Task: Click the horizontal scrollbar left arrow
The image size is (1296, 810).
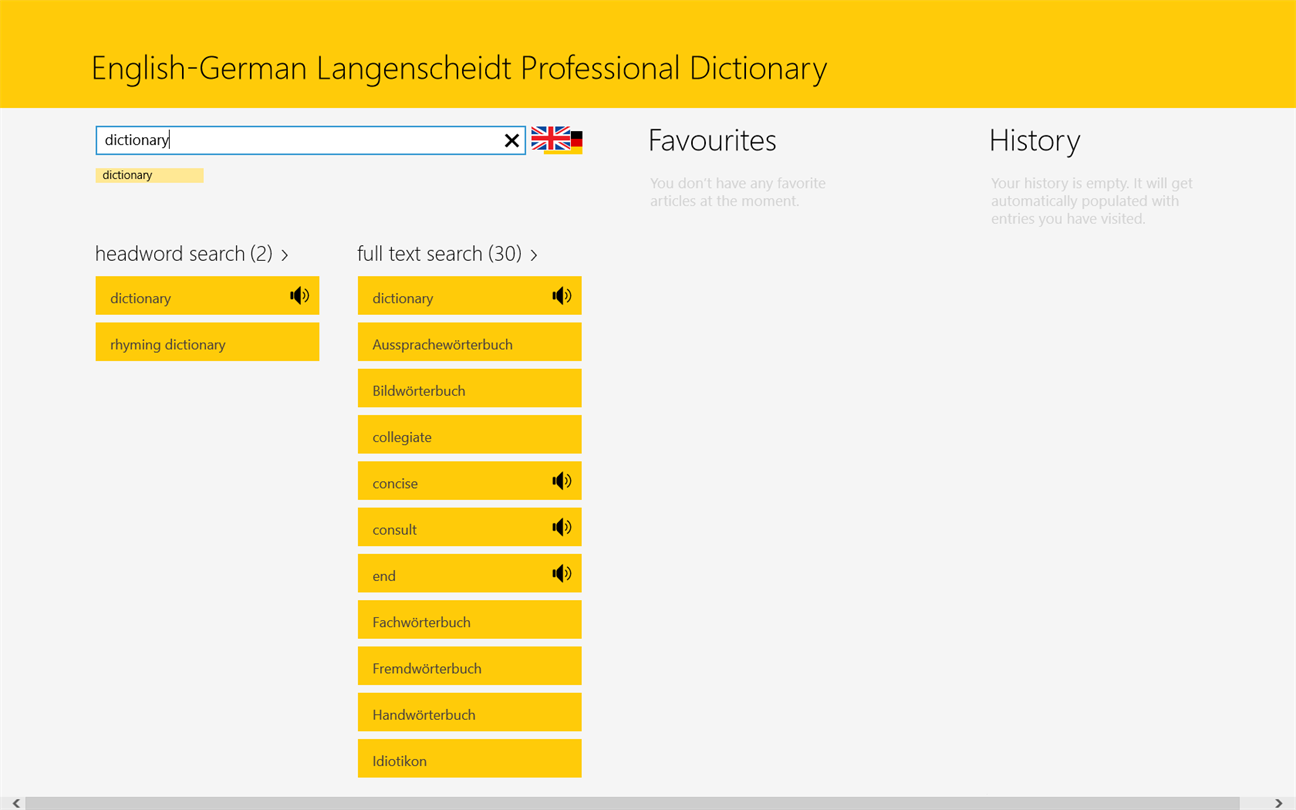Action: (x=15, y=803)
